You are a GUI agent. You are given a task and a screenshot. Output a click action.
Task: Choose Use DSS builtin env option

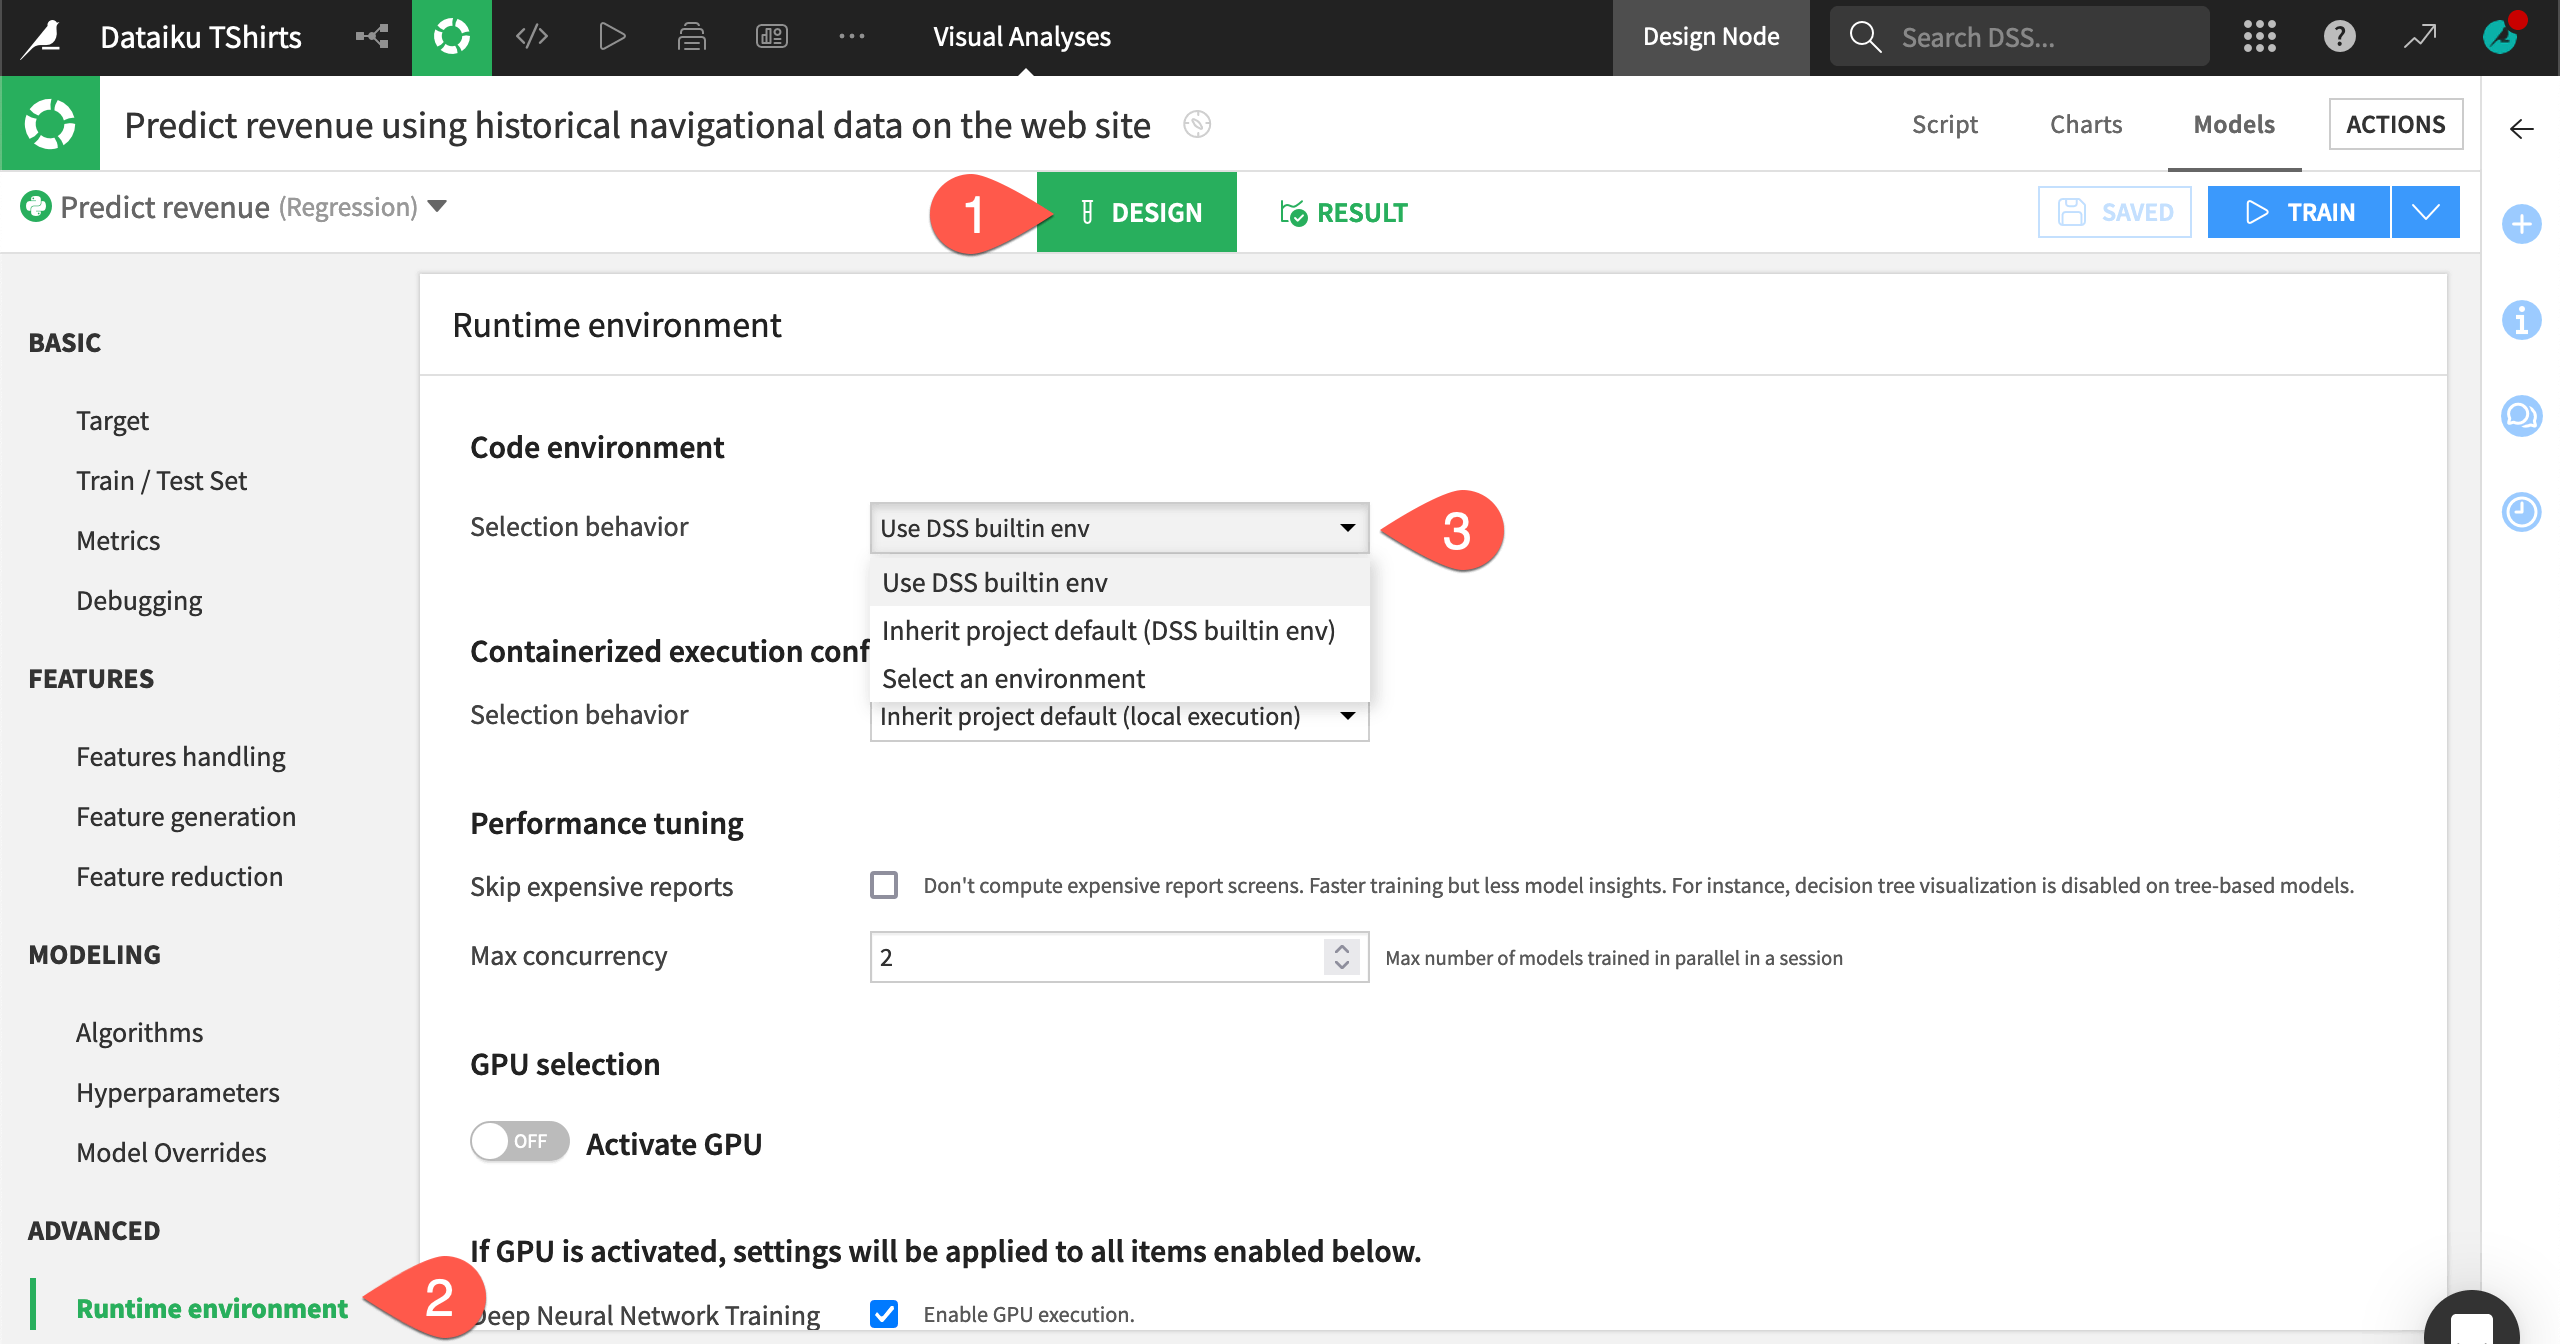coord(1119,582)
